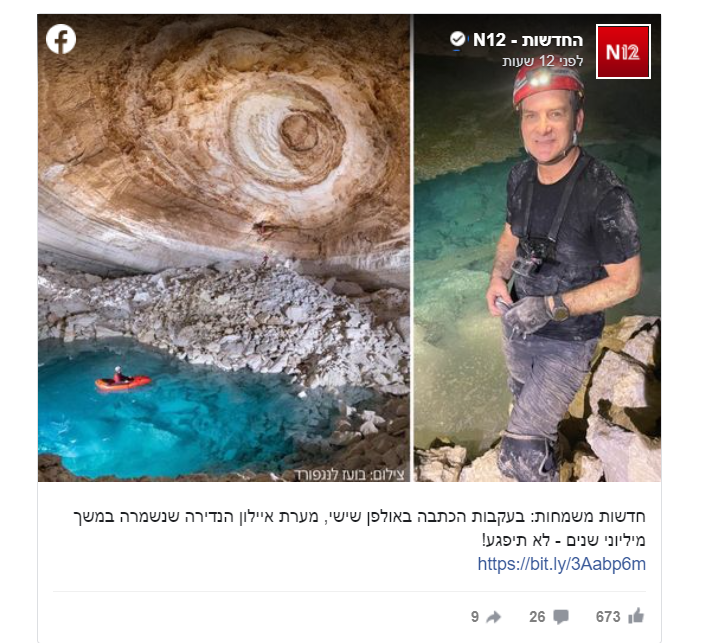Open the red N12 page logo

[623, 52]
